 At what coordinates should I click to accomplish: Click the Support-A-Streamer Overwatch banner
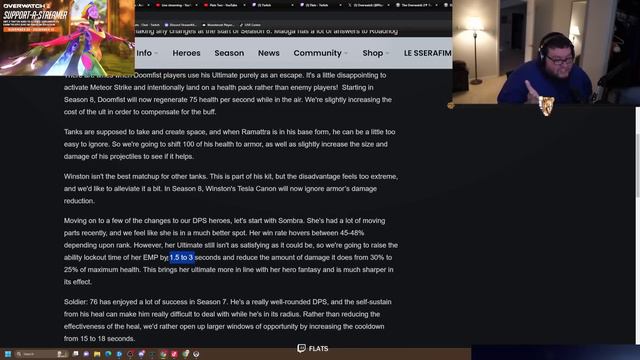click(x=67, y=38)
